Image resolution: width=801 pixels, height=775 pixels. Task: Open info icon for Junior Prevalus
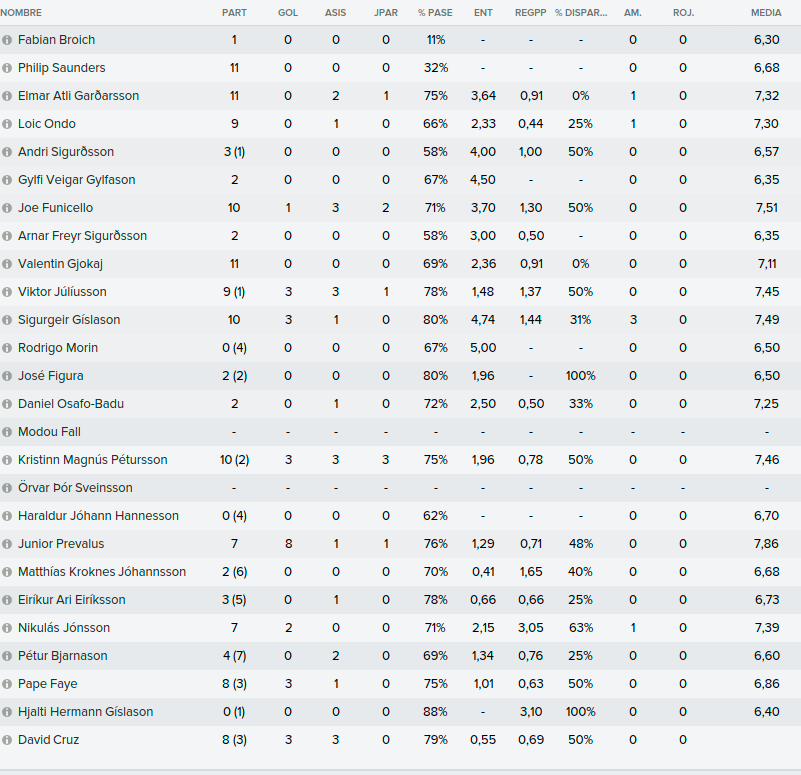coord(7,544)
